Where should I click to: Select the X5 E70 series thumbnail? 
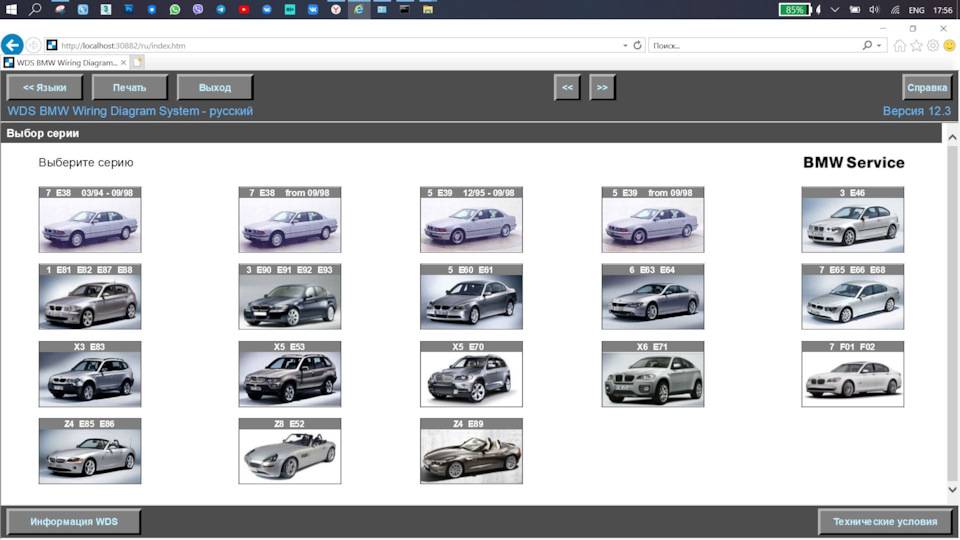click(471, 374)
